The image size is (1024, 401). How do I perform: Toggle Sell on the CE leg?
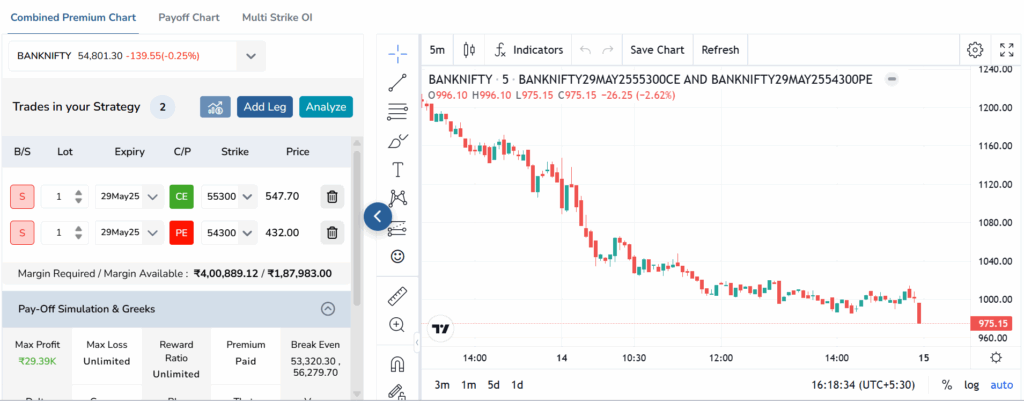tap(22, 197)
